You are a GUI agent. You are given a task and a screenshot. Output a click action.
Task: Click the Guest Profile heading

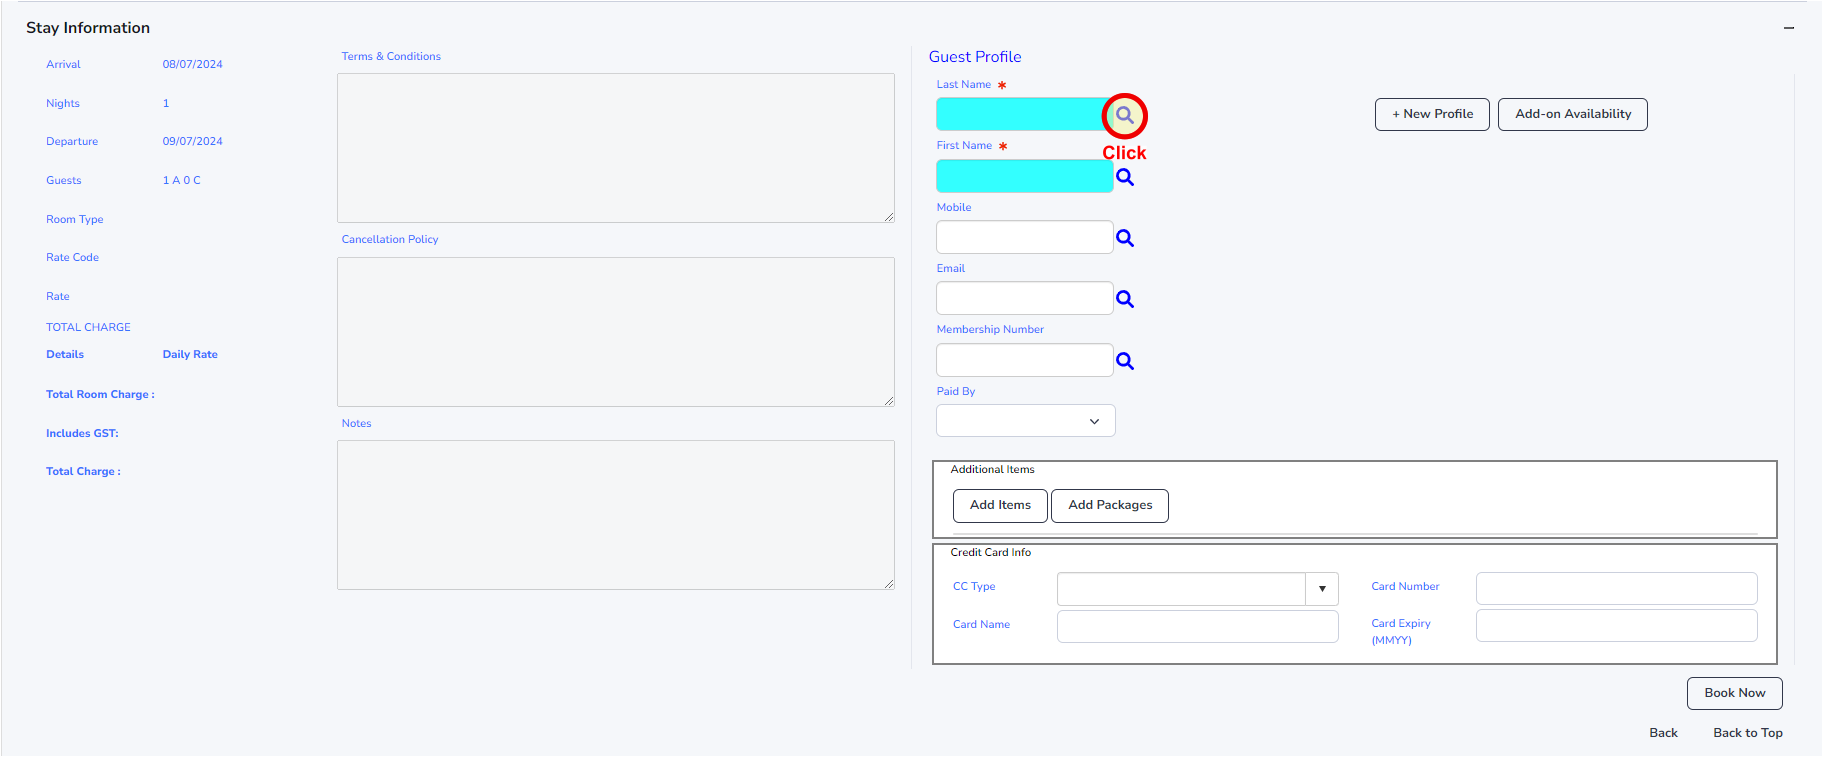coord(975,57)
